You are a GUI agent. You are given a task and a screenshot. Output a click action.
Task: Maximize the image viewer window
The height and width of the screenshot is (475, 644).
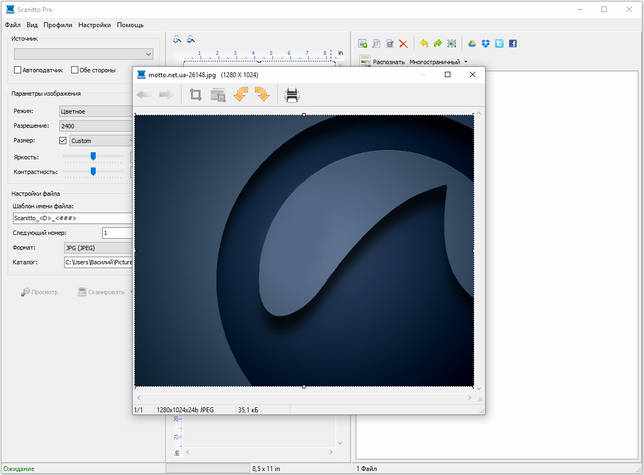[x=447, y=74]
